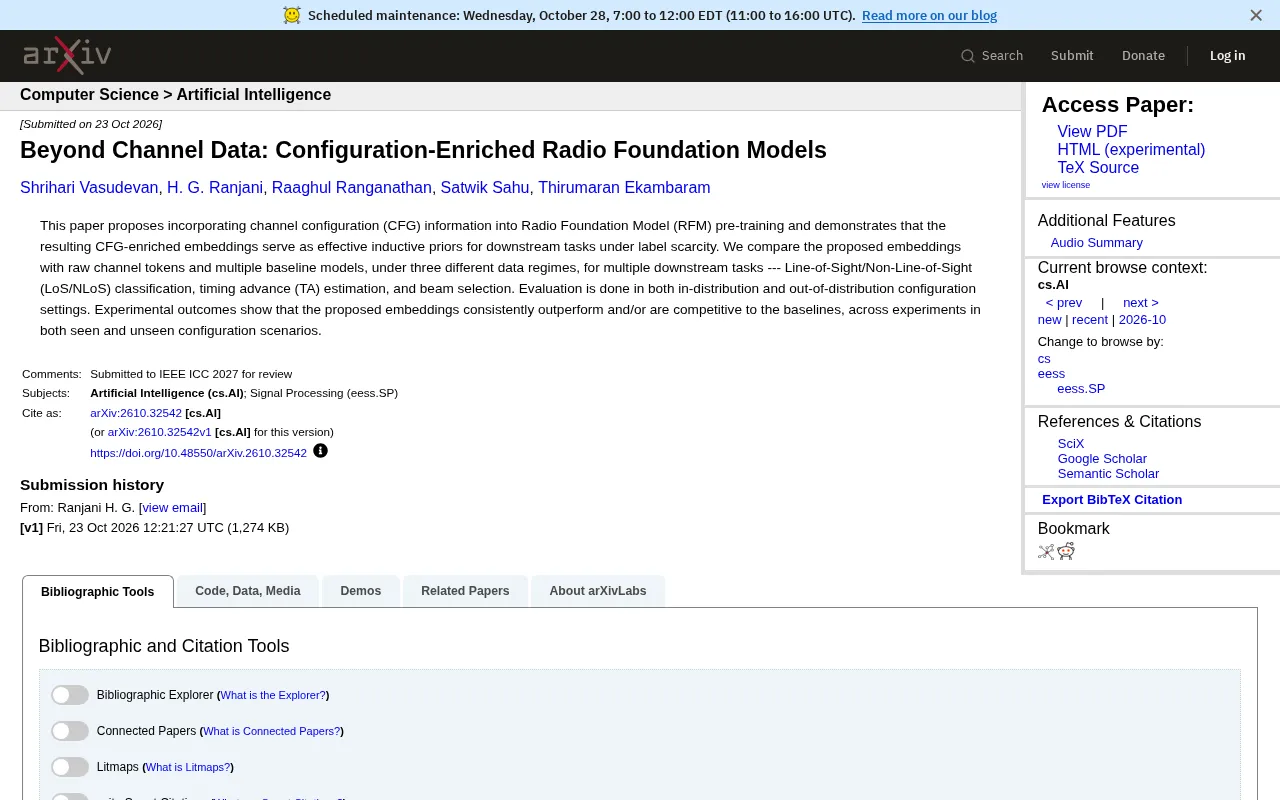Click the magnifier Search icon in the header
Viewport: 1280px width, 800px height.
click(967, 56)
